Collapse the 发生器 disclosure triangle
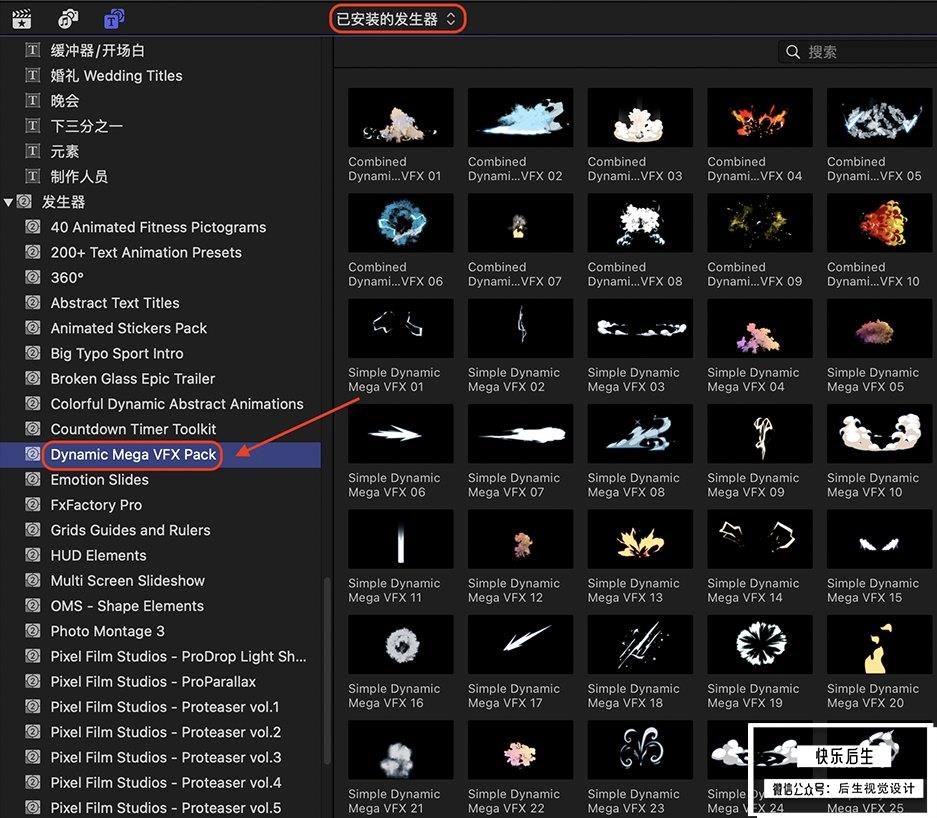 8,202
